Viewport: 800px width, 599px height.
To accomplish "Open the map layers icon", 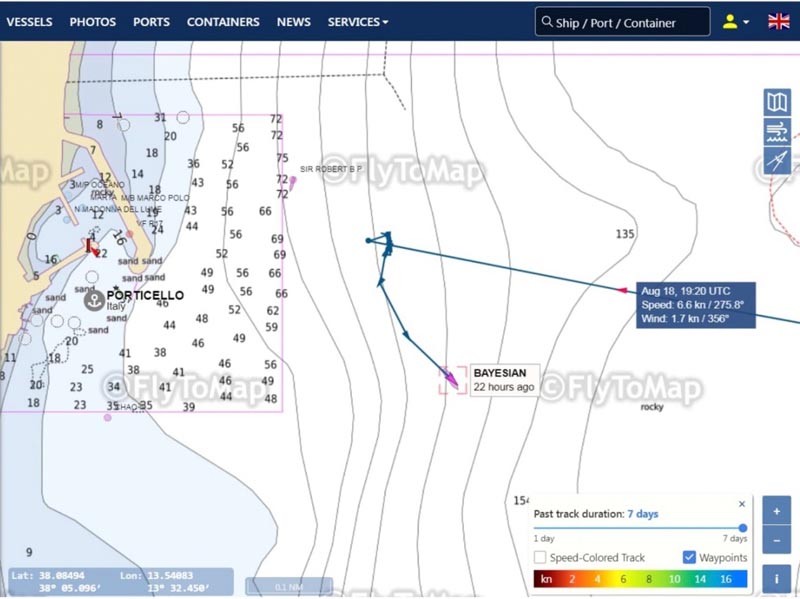I will tap(777, 102).
